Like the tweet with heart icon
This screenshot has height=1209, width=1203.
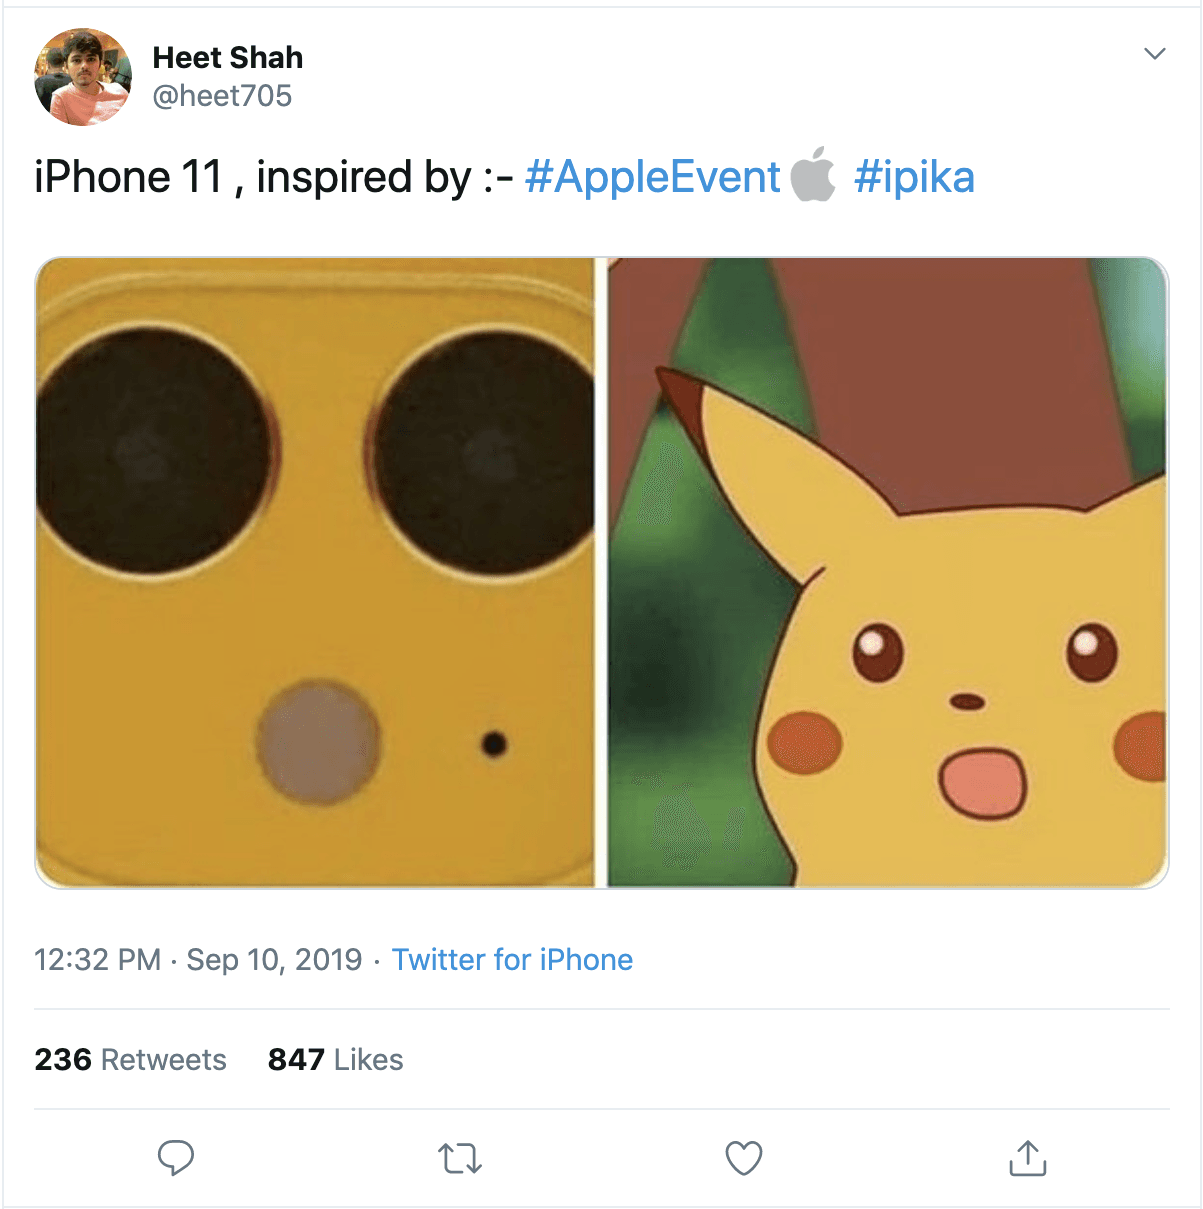743,1158
